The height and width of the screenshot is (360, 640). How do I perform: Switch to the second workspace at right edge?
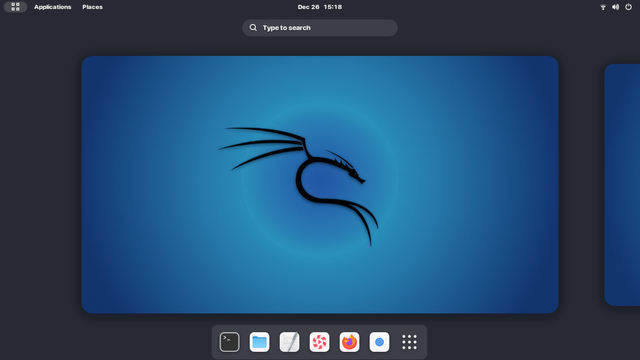tap(622, 184)
